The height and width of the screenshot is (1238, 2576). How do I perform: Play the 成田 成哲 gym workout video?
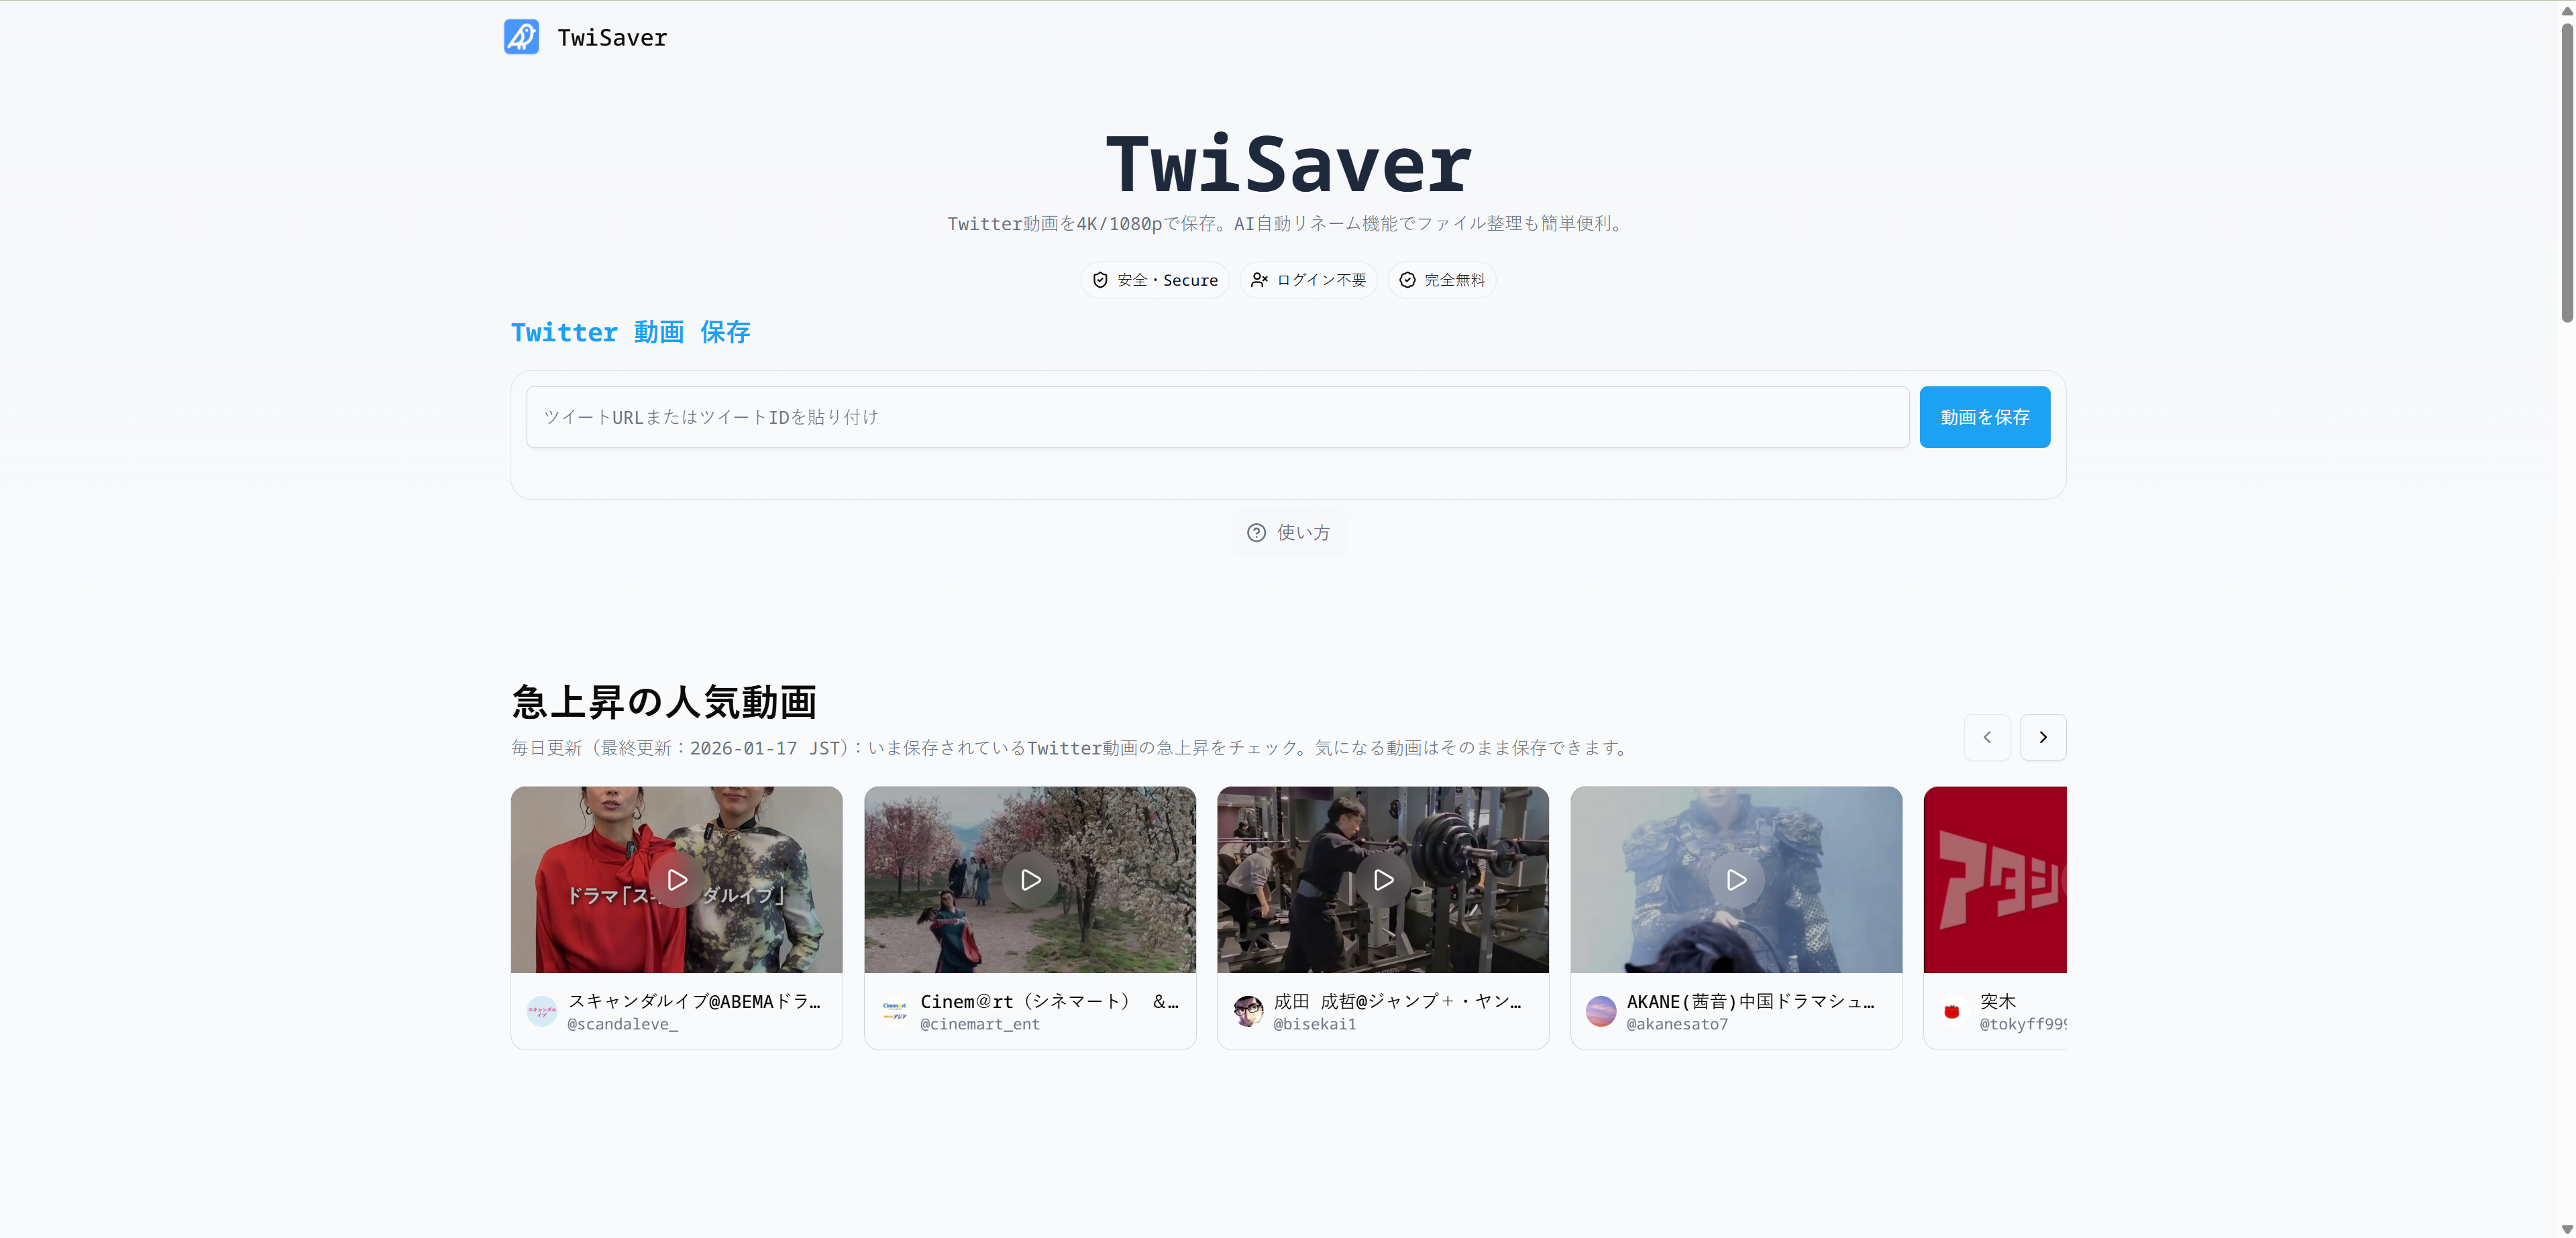(1383, 880)
